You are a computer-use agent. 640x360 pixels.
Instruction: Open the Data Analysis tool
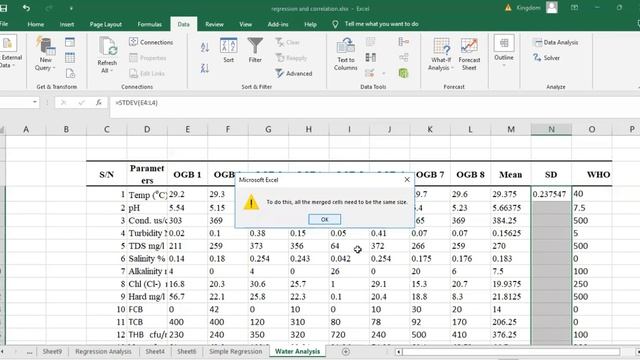point(556,42)
